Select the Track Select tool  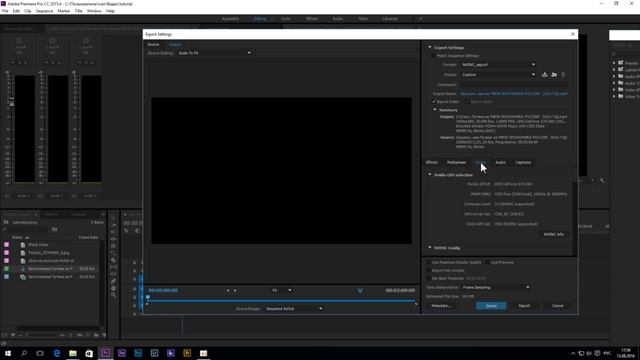(113, 225)
